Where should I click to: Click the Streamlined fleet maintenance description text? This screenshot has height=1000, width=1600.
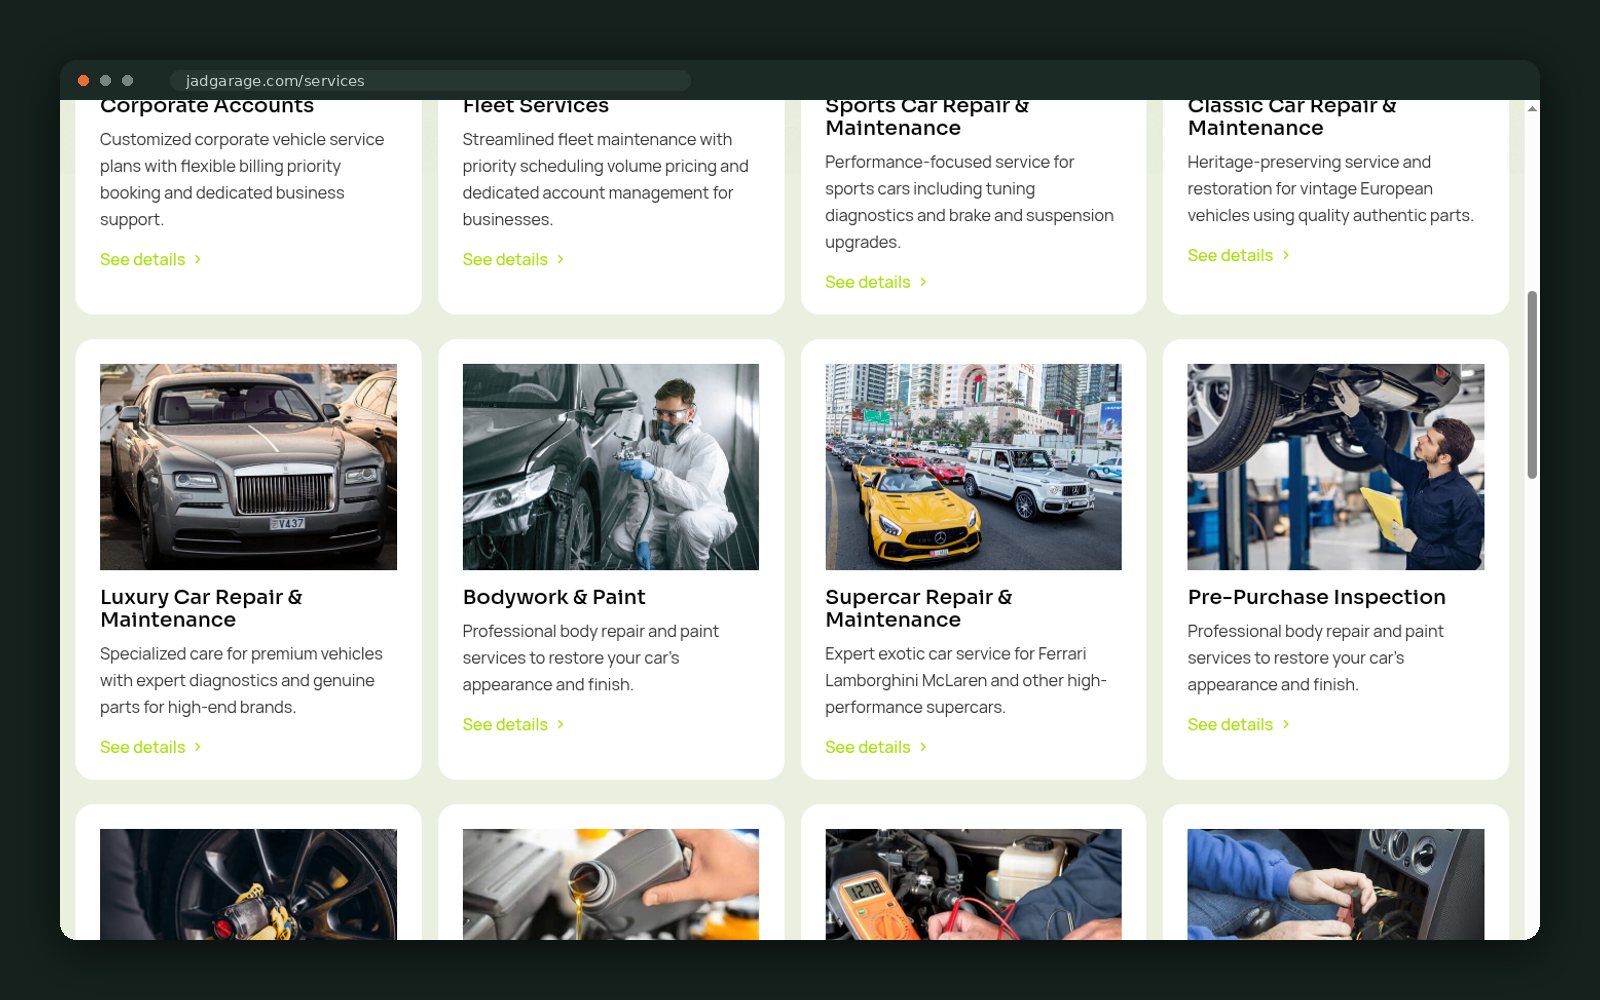[x=605, y=179]
